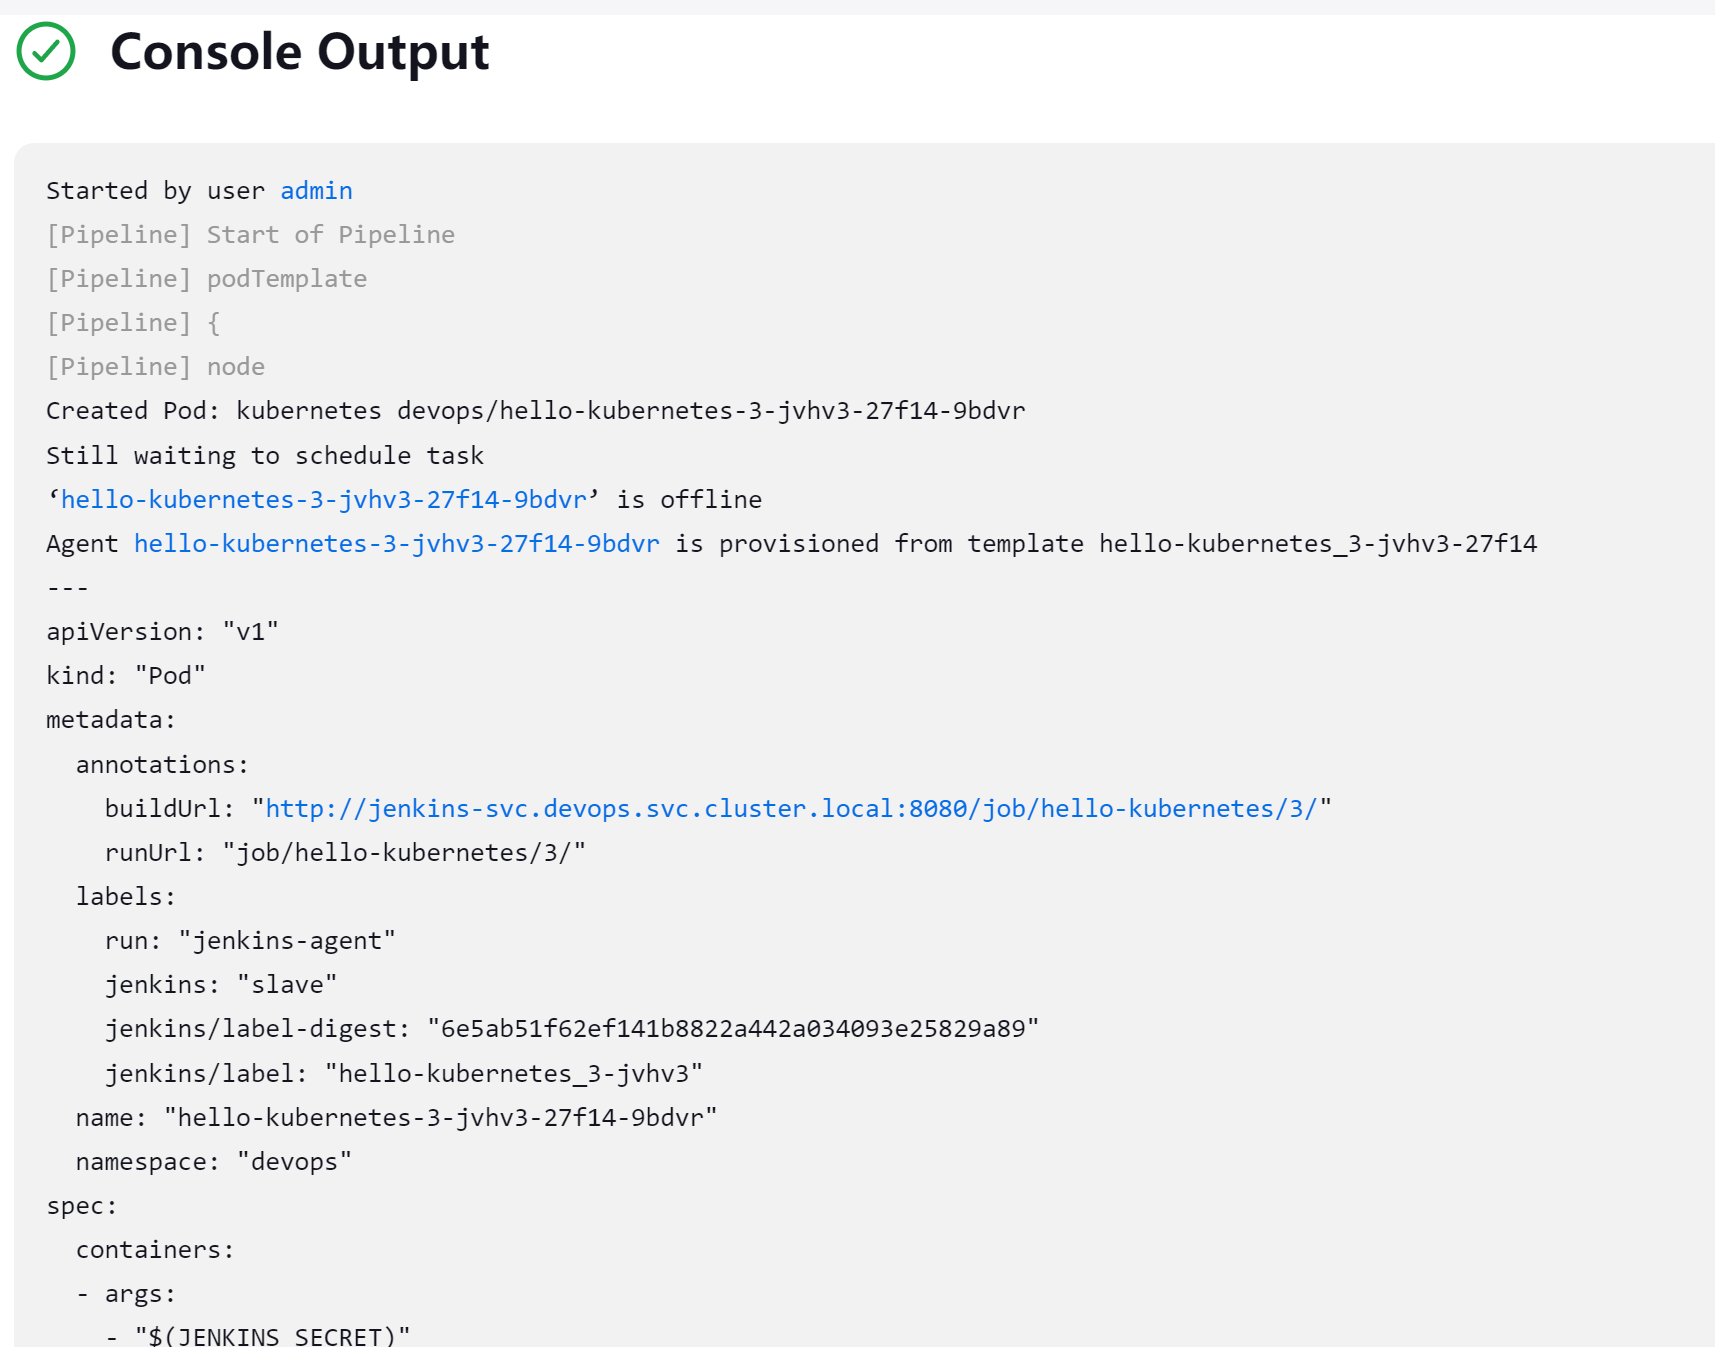
Task: Follow the buildUrl jenkins-svc link
Action: pos(791,809)
